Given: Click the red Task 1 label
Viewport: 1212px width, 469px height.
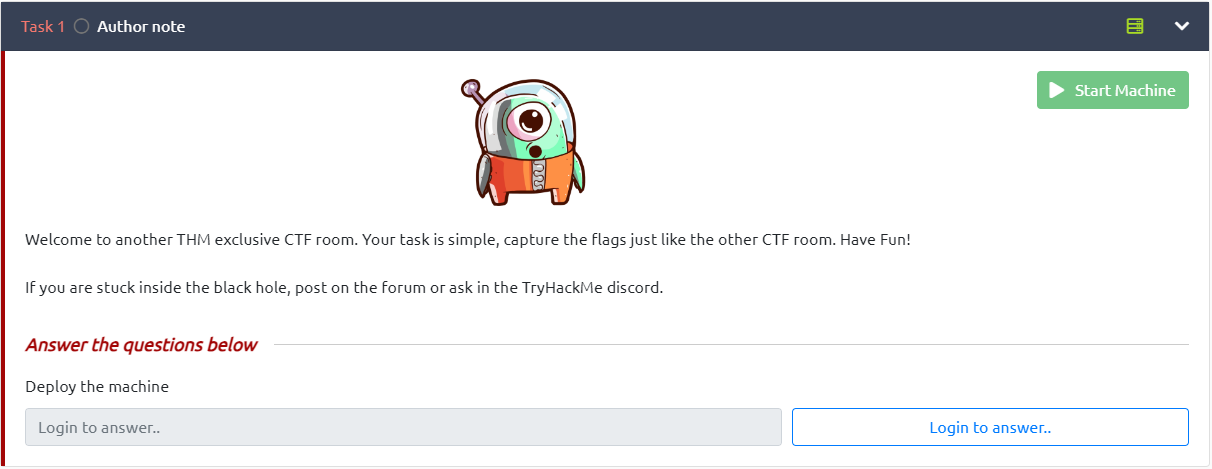Looking at the screenshot, I should coord(43,27).
